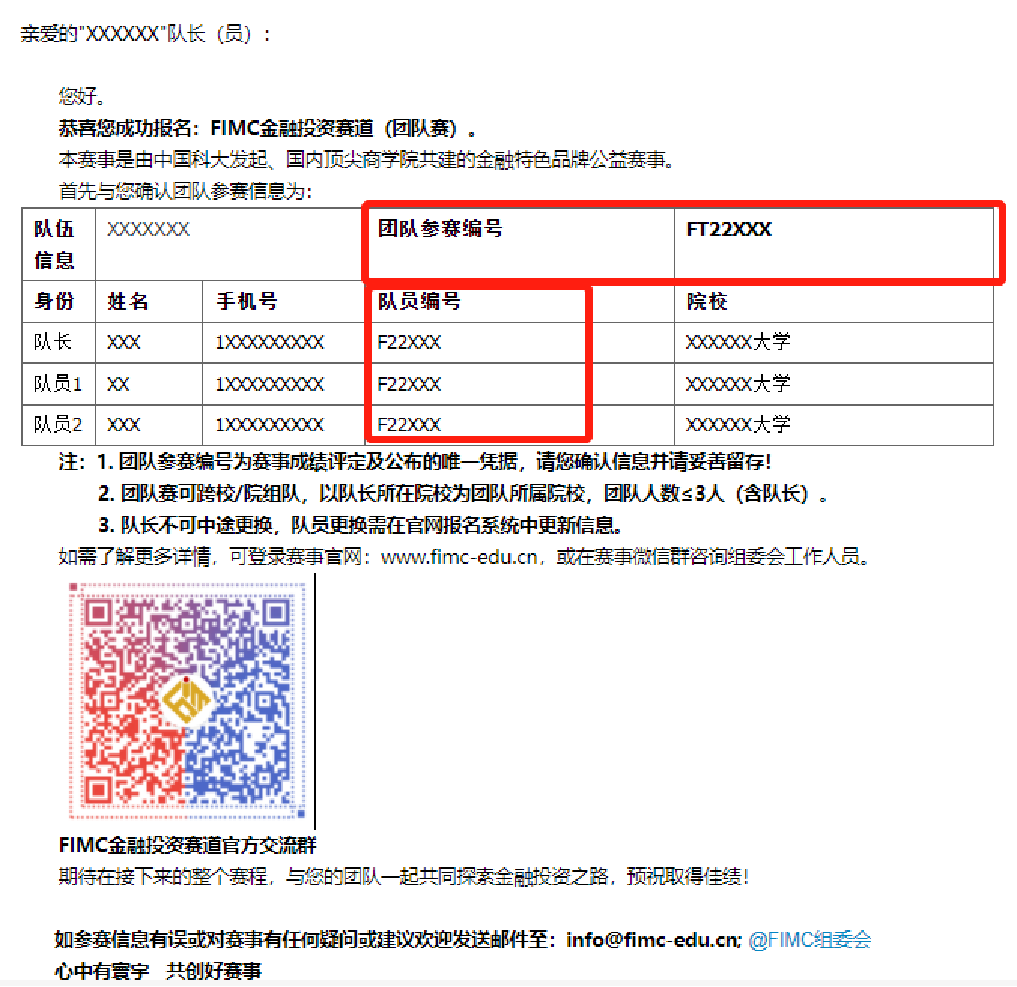Click XXXXXX大学 in the 队长 row
This screenshot has width=1017, height=987.
click(x=738, y=342)
